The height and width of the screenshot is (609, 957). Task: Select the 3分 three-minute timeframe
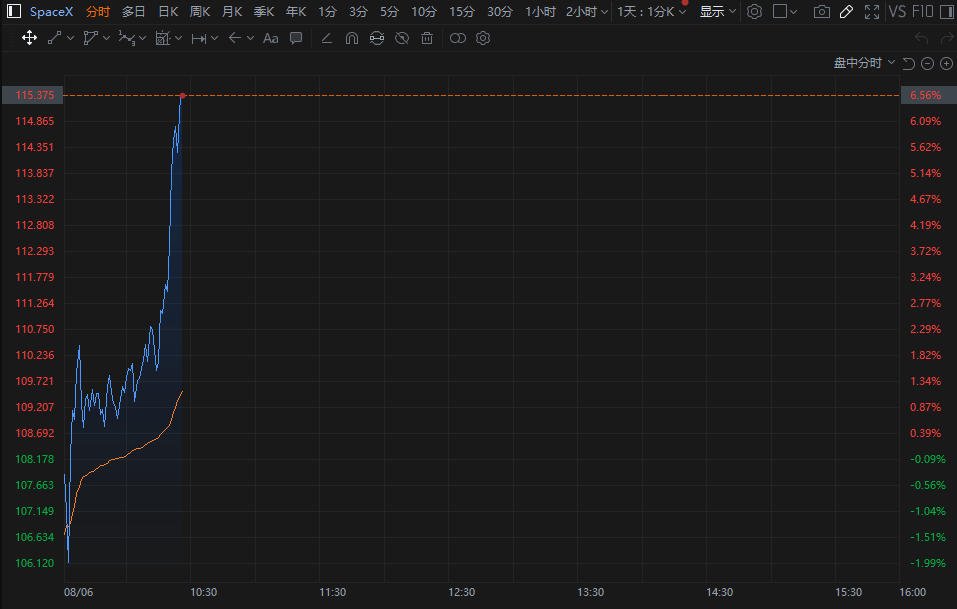pyautogui.click(x=358, y=12)
